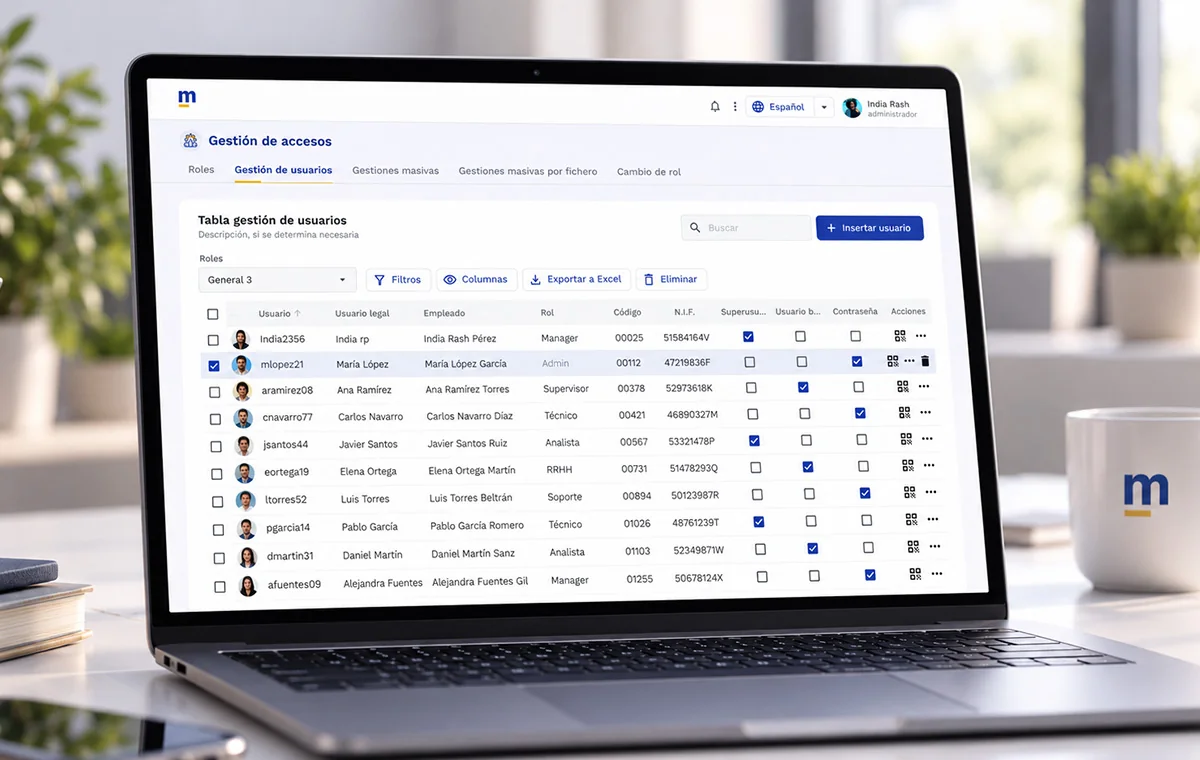
Task: Click legal user Daniel Martín
Action: (372, 555)
